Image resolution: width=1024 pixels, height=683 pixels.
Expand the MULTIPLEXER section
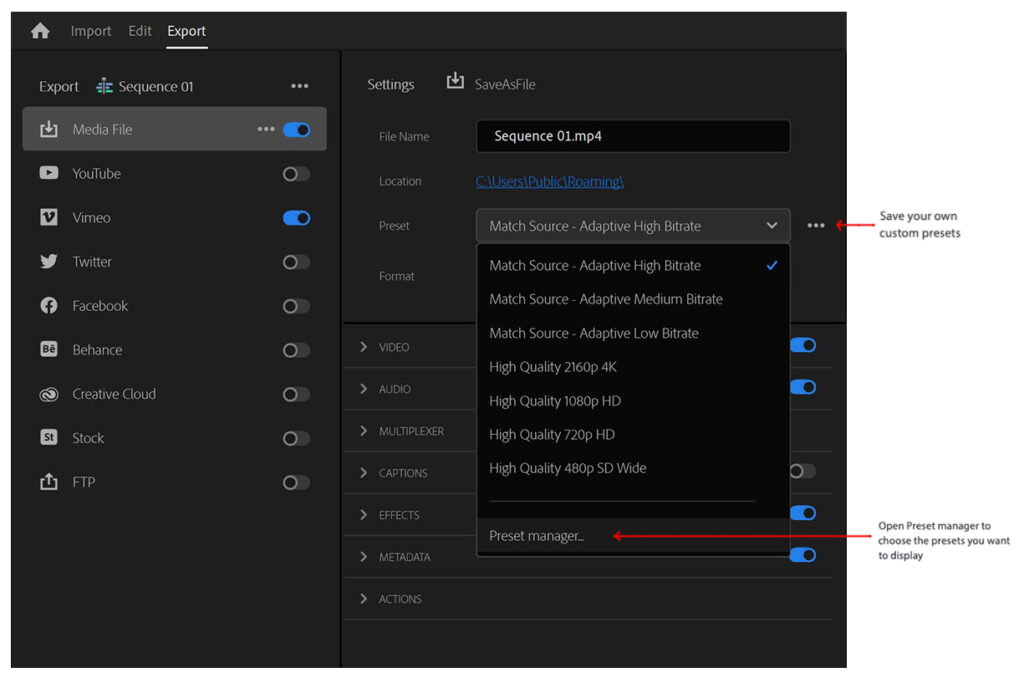[364, 431]
